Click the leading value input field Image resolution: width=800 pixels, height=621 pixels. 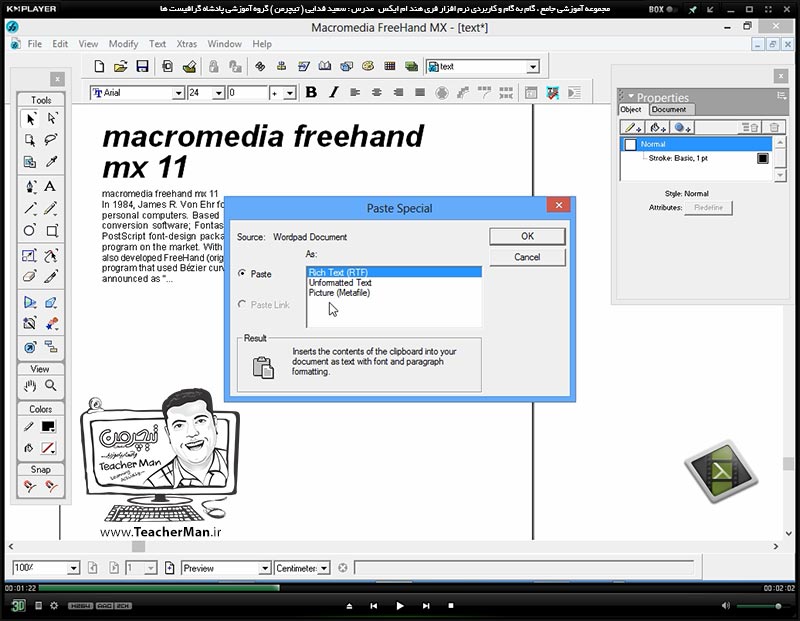pos(247,93)
